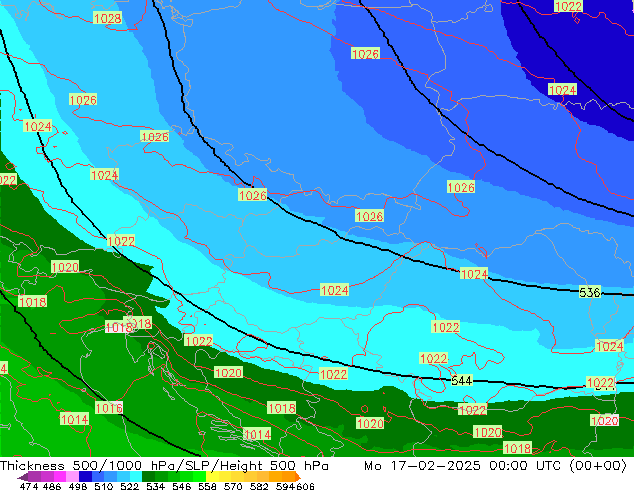The width and height of the screenshot is (634, 490).
Task: Click the 1014 label beside the 1016 label
Action: point(74,419)
